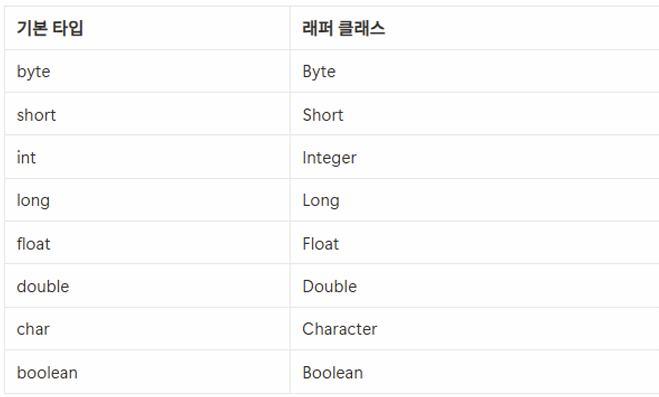Viewport: 659px width, 397px height.
Task: Select the int cell
Action: (x=147, y=157)
